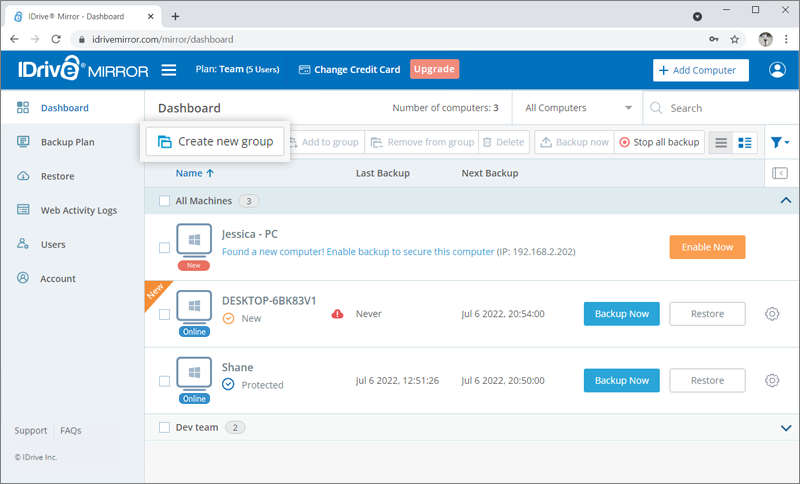Click New status icon under DESKTOP-6BK83V1

[228, 318]
